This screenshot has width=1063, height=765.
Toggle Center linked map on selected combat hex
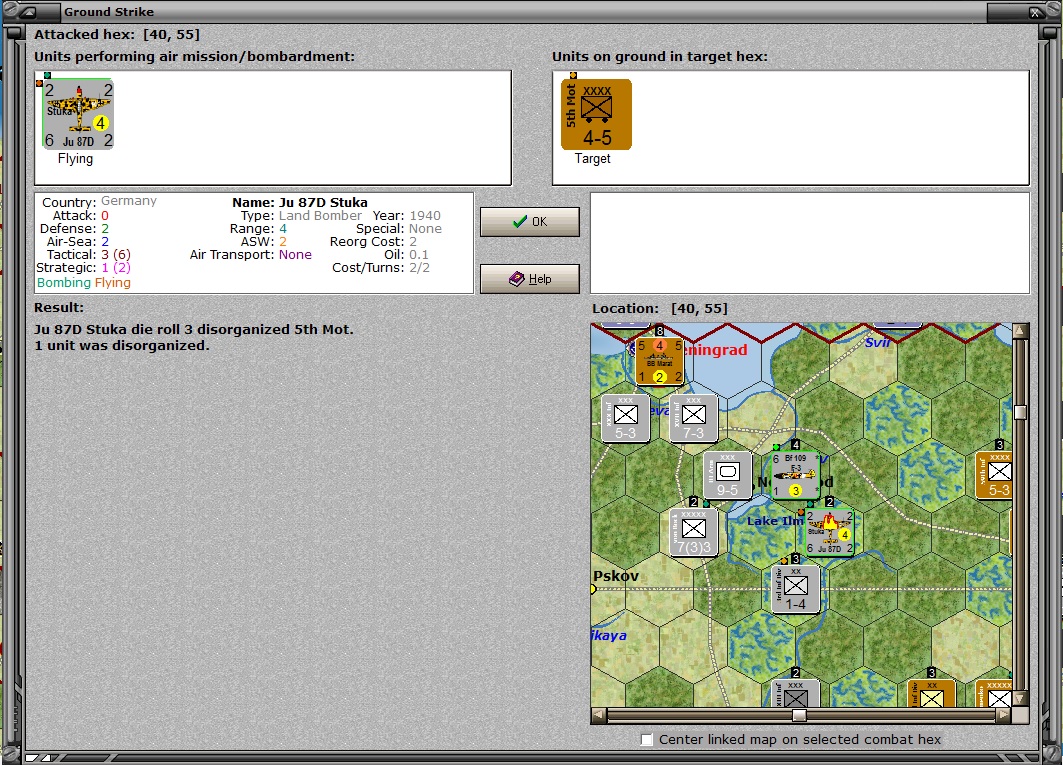(647, 739)
